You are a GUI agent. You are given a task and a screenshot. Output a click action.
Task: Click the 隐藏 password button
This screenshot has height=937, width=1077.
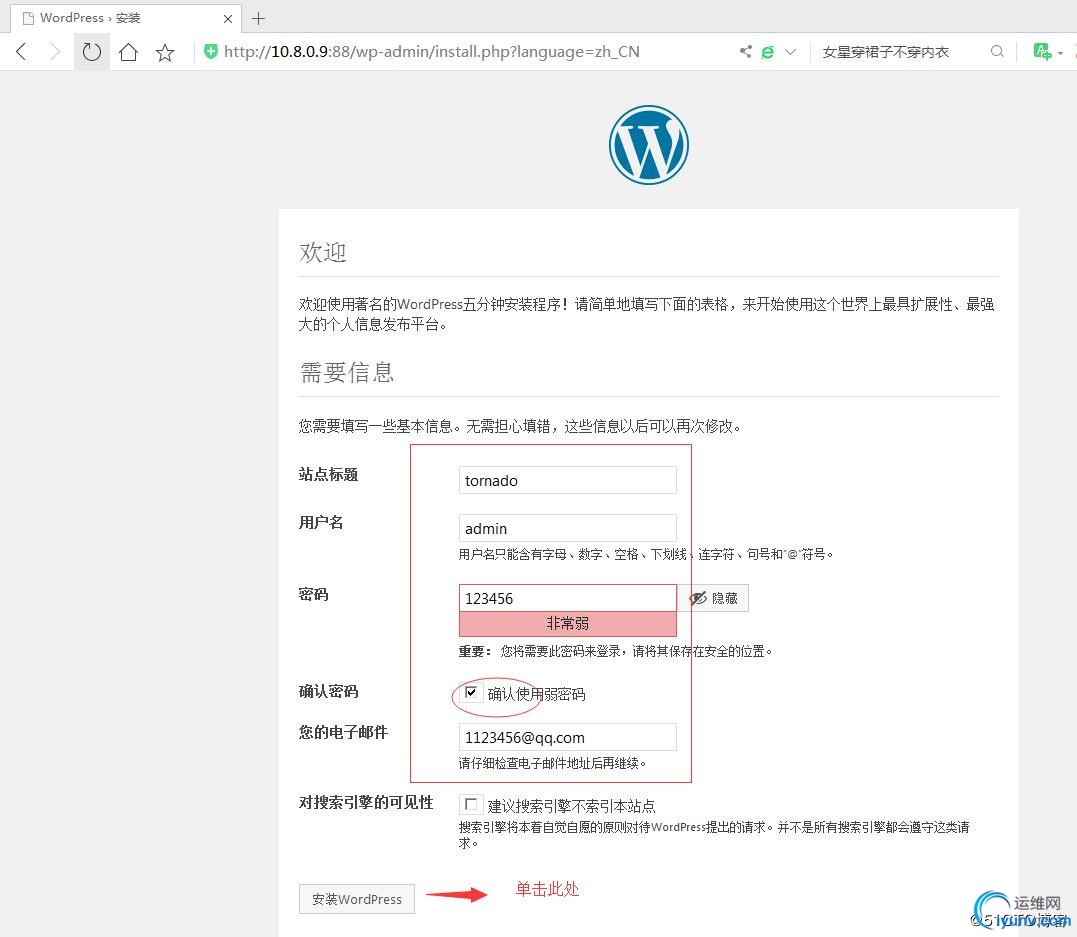[x=714, y=598]
